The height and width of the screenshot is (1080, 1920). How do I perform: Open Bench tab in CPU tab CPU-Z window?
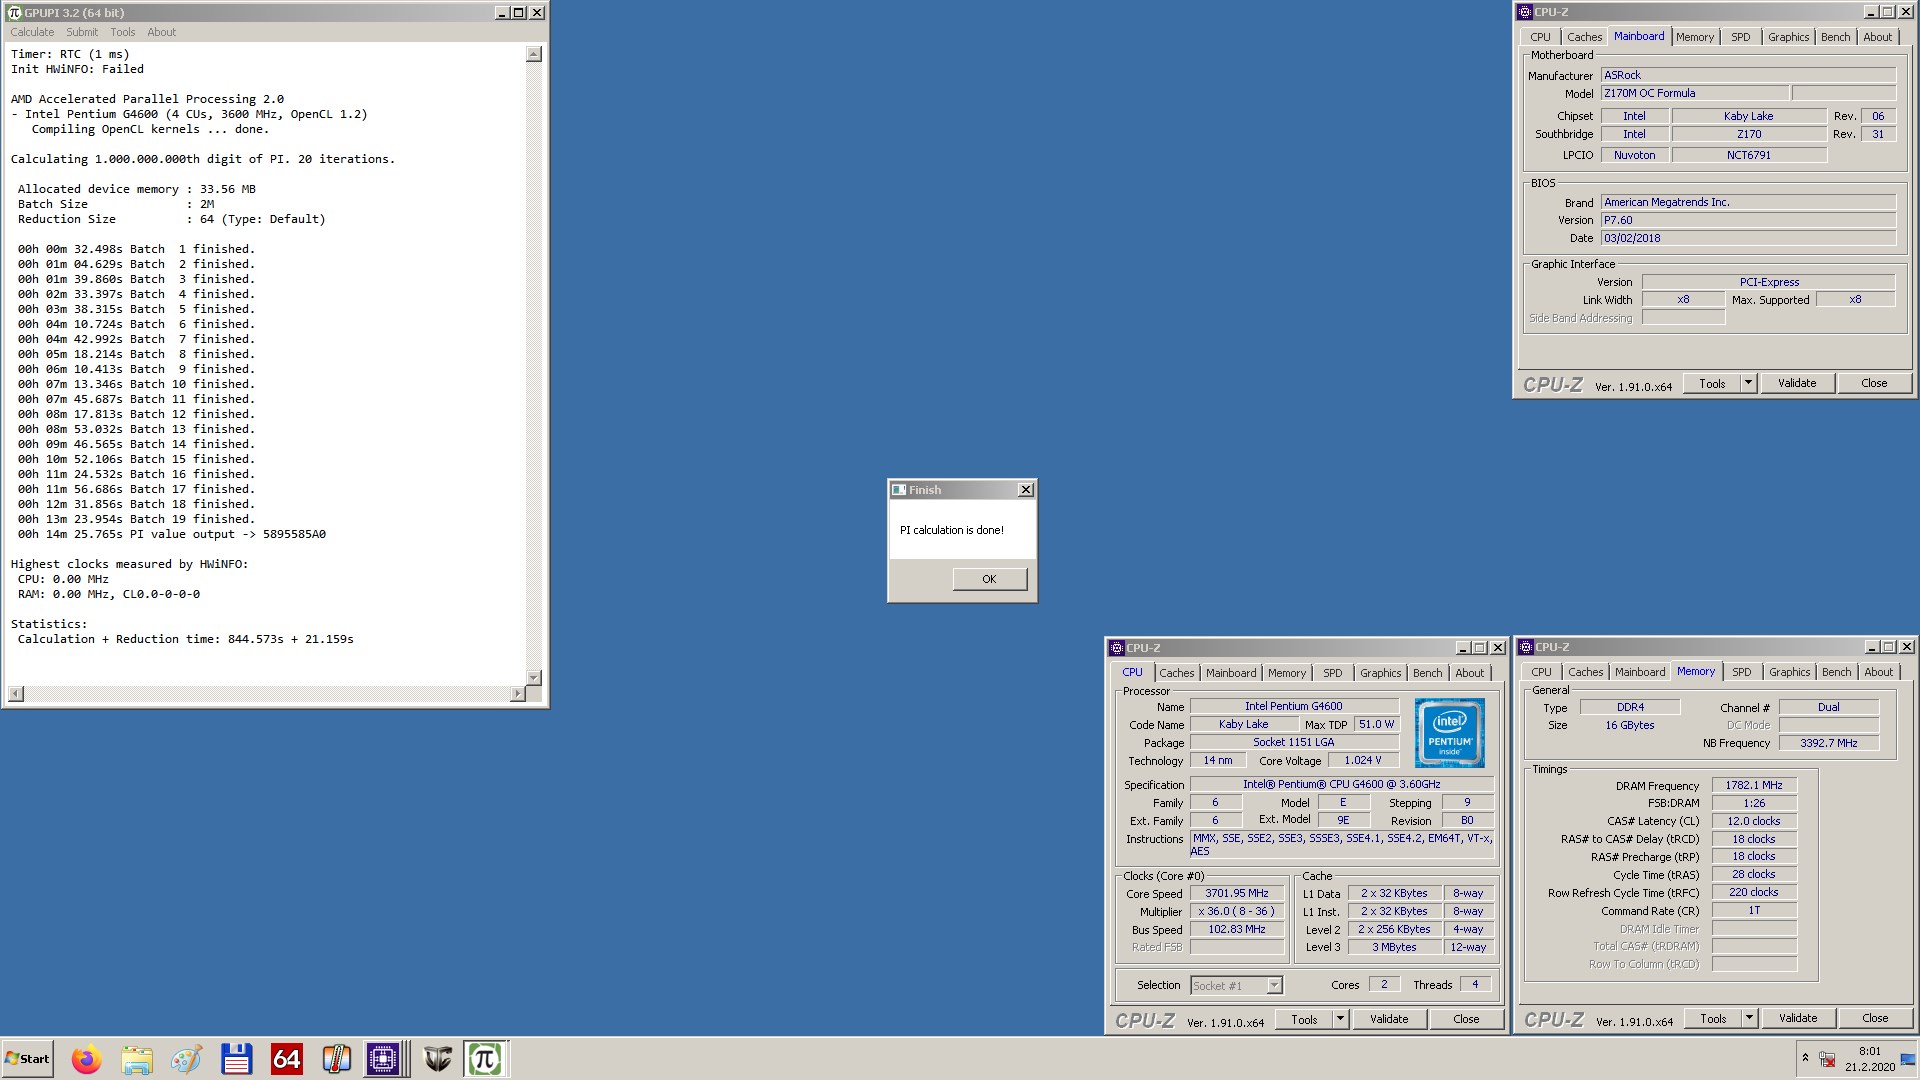[x=1427, y=673]
